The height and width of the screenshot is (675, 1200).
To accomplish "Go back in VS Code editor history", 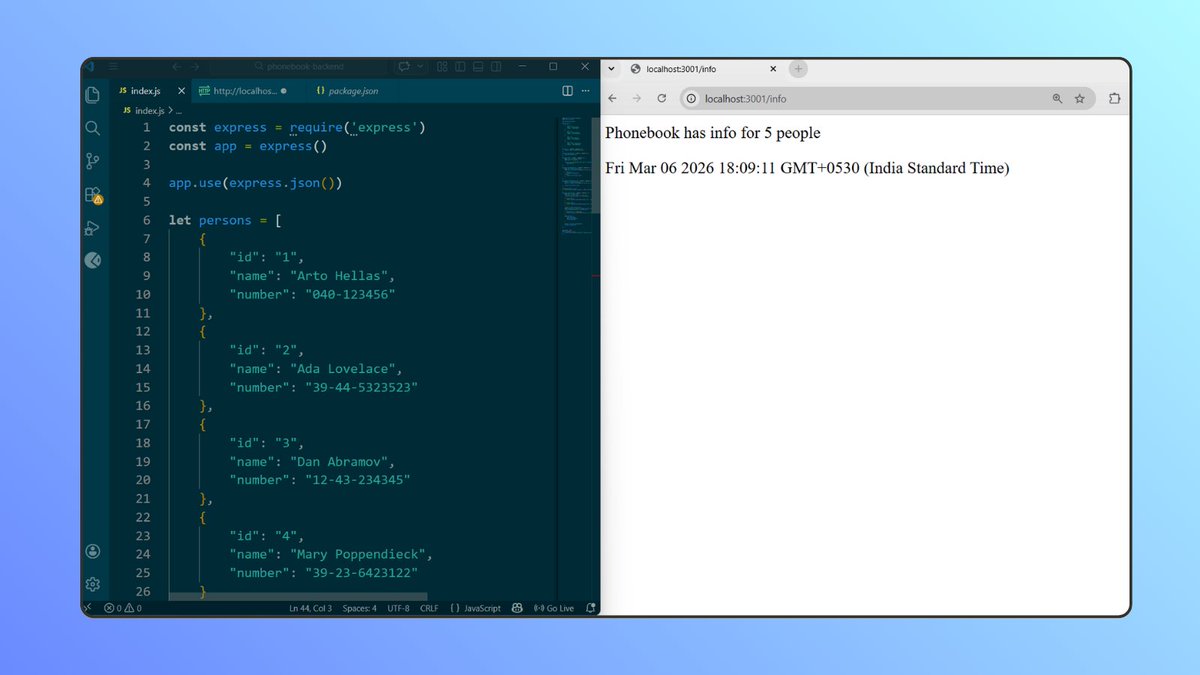I will [177, 66].
